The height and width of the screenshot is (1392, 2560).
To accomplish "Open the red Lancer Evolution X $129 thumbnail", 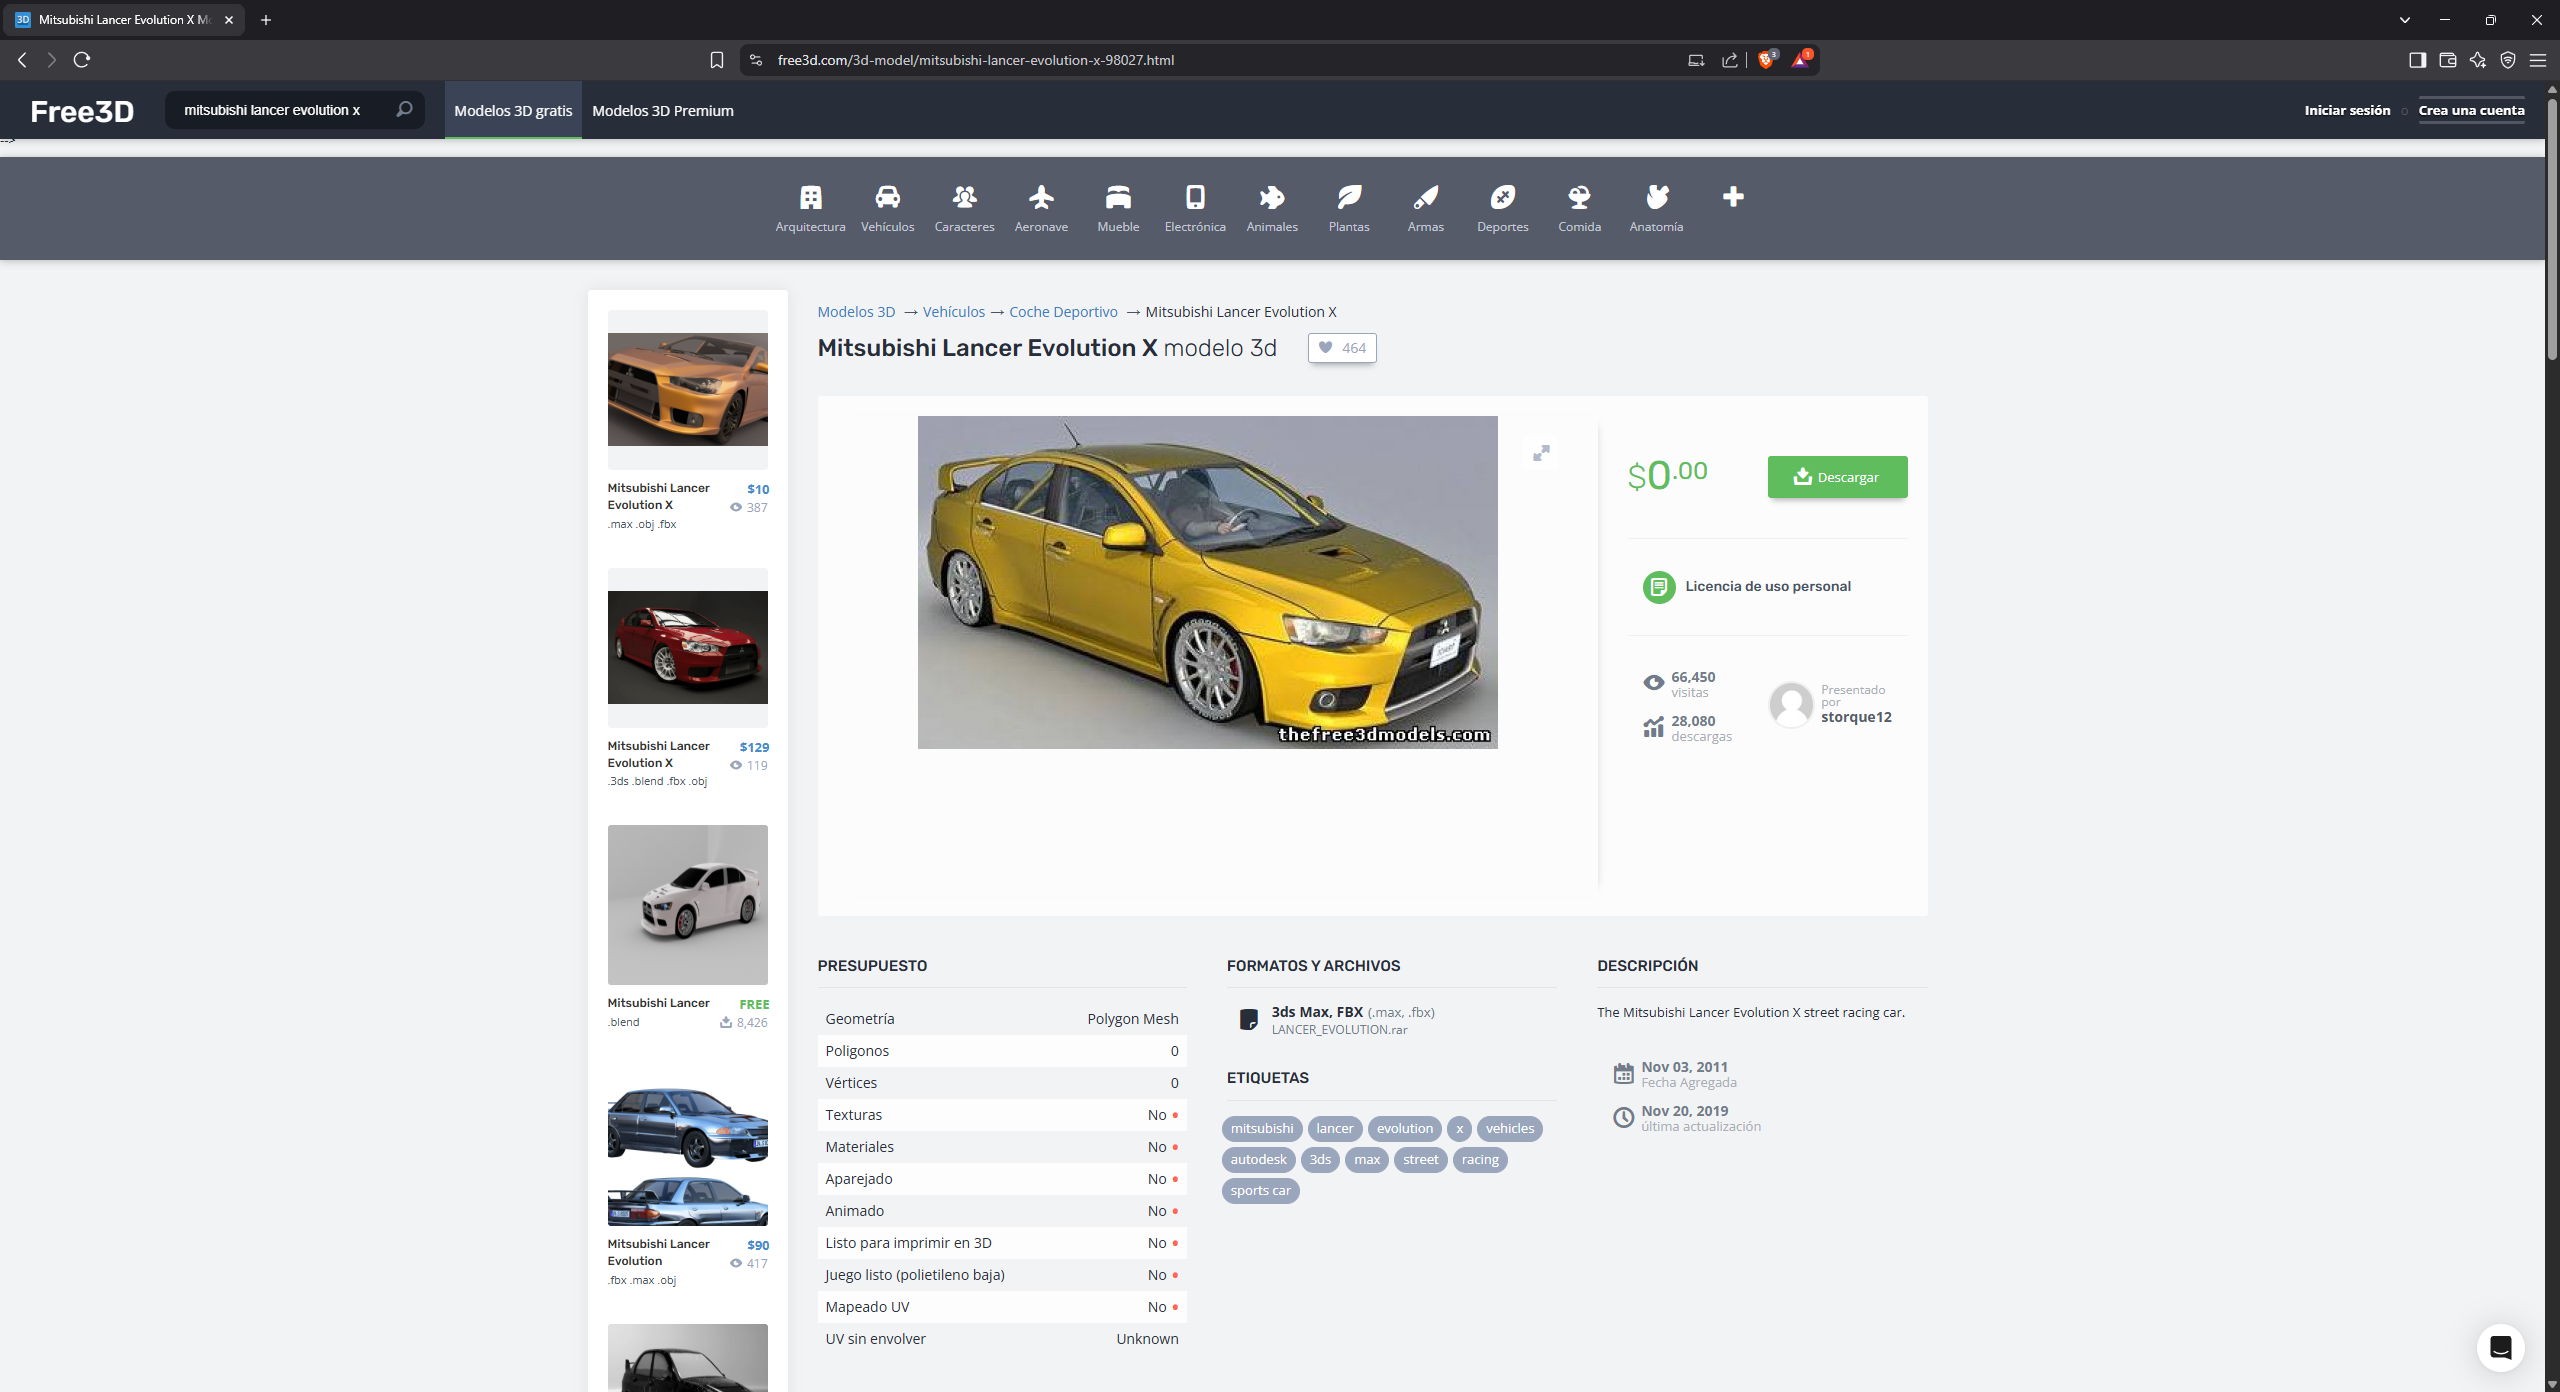I will click(x=688, y=648).
